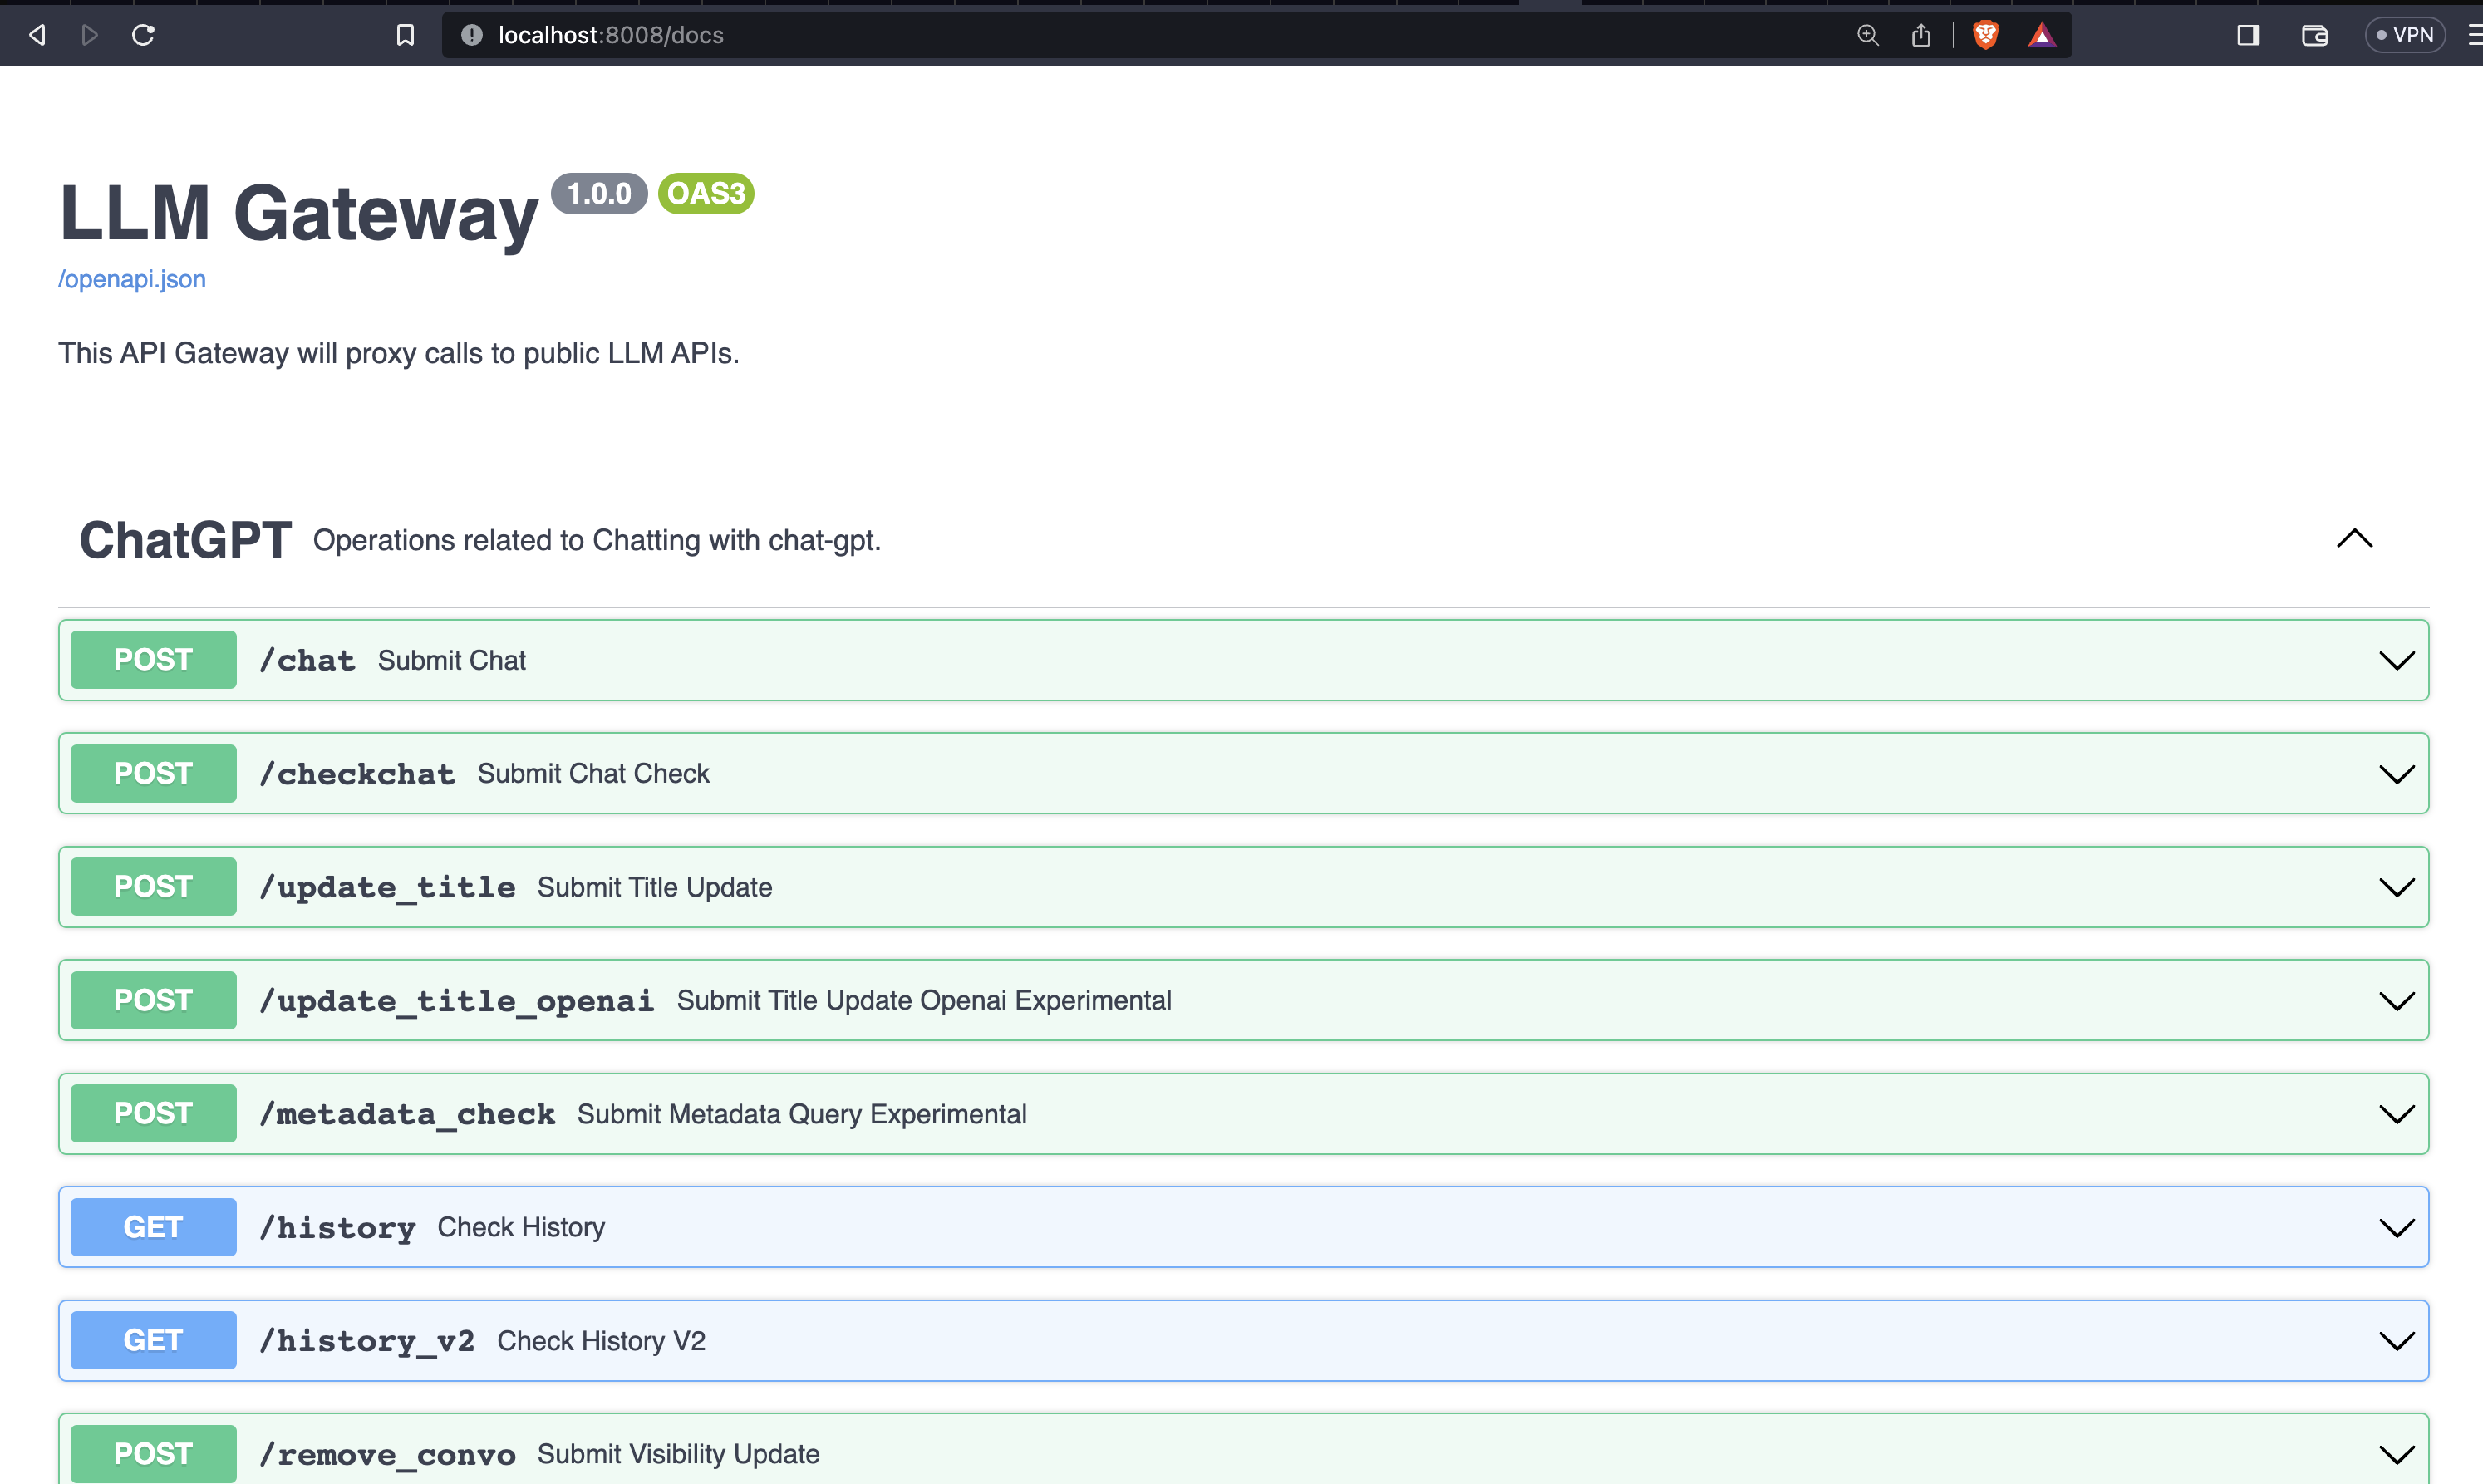The width and height of the screenshot is (2483, 1484).
Task: Click the zoom magnifier icon in address bar
Action: pos(1867,35)
